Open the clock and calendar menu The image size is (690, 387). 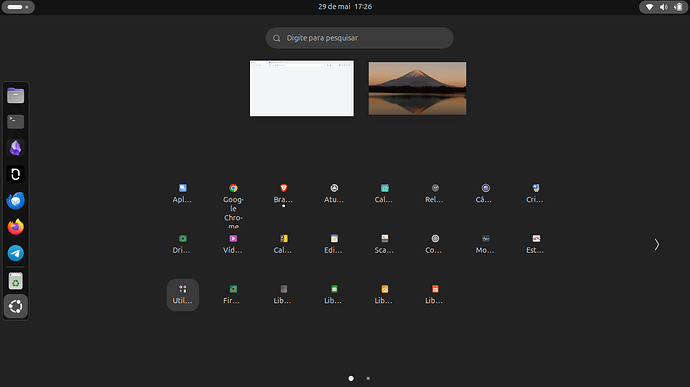click(x=345, y=7)
